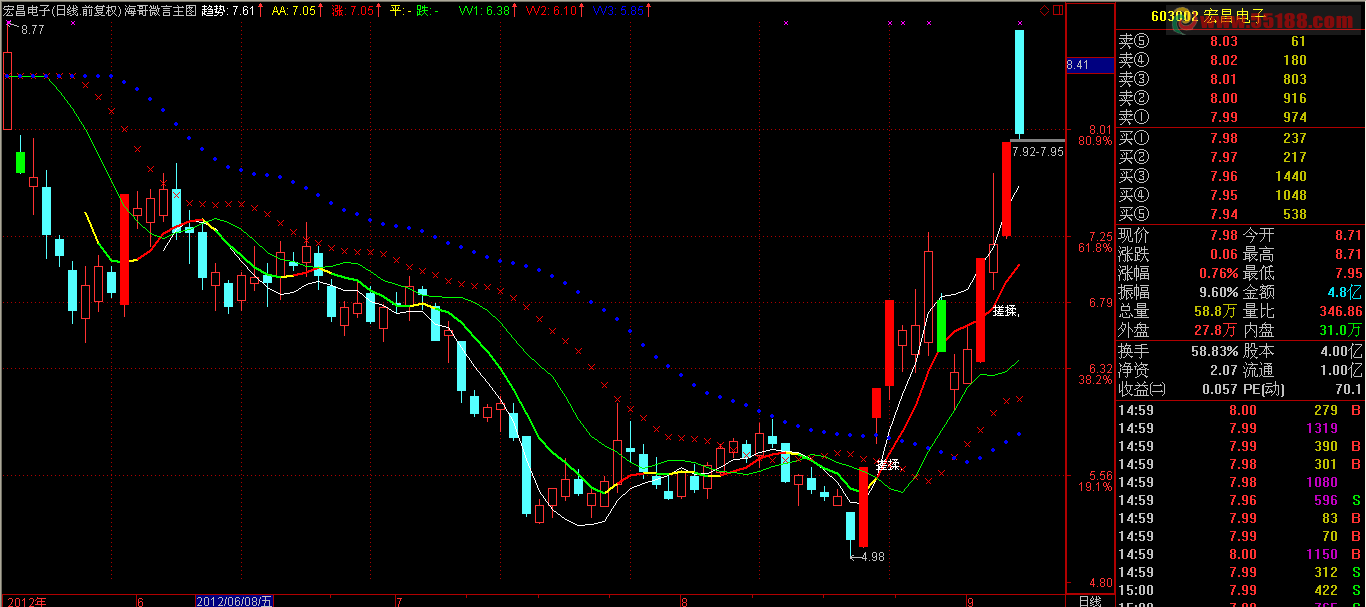
Task: Select the 买④ bid row at 7.95
Action: [1239, 195]
